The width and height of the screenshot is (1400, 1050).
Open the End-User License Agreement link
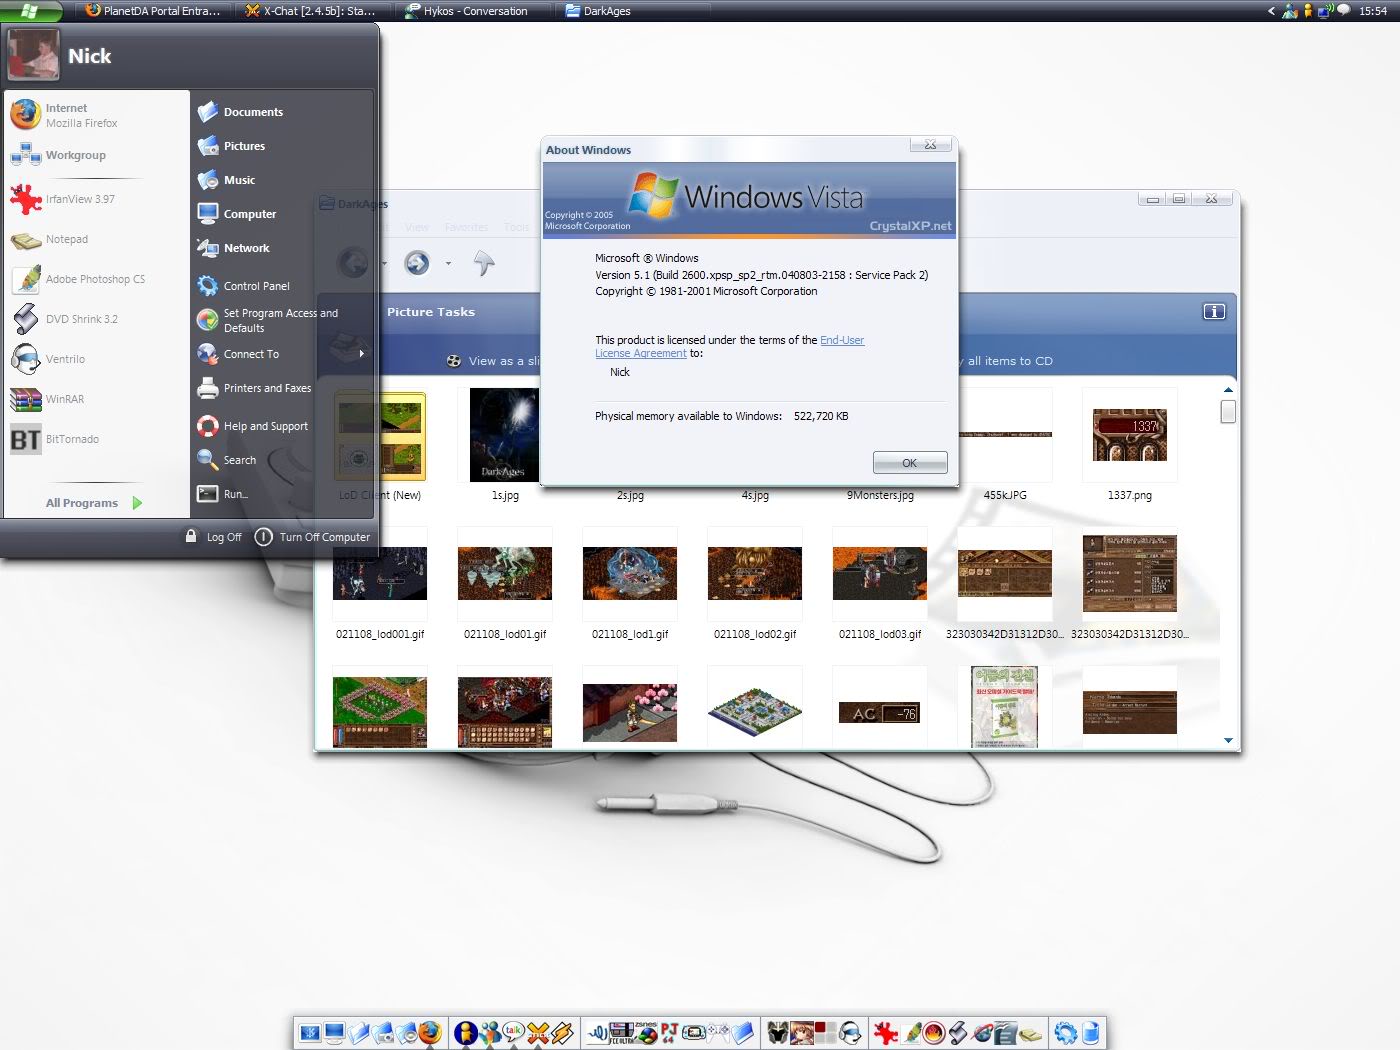coord(730,347)
